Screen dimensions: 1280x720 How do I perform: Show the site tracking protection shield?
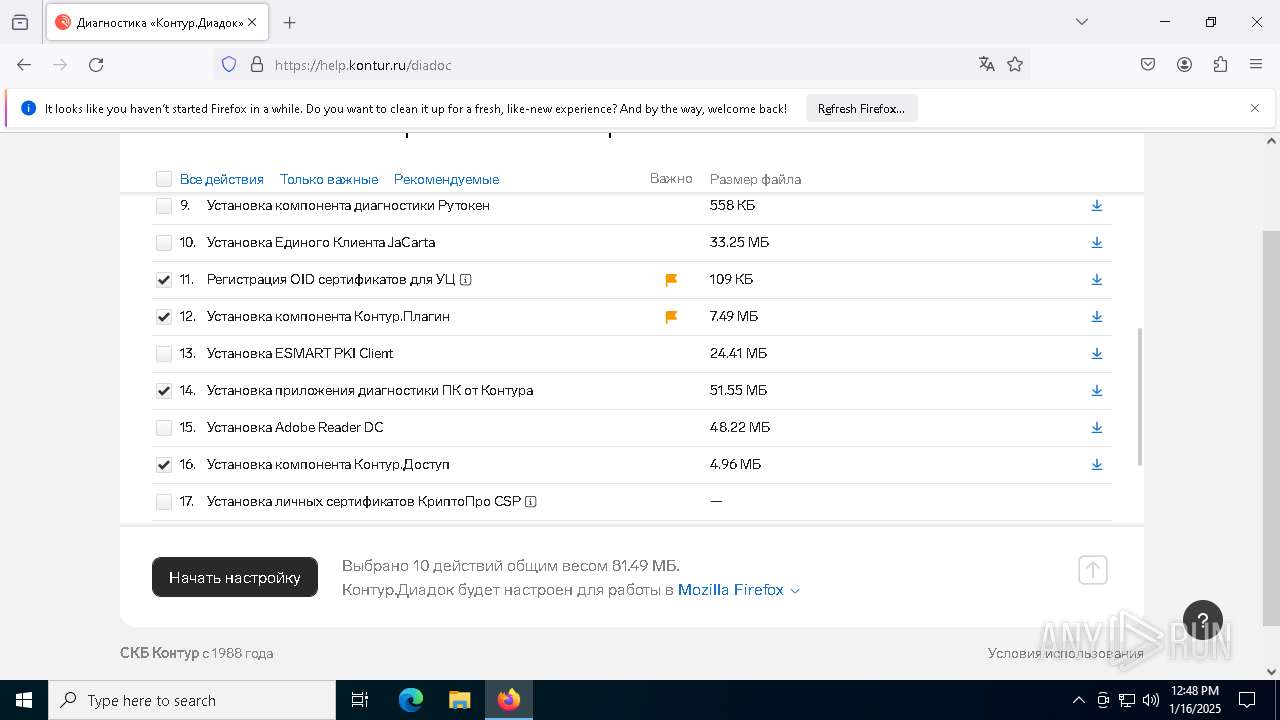pos(229,65)
